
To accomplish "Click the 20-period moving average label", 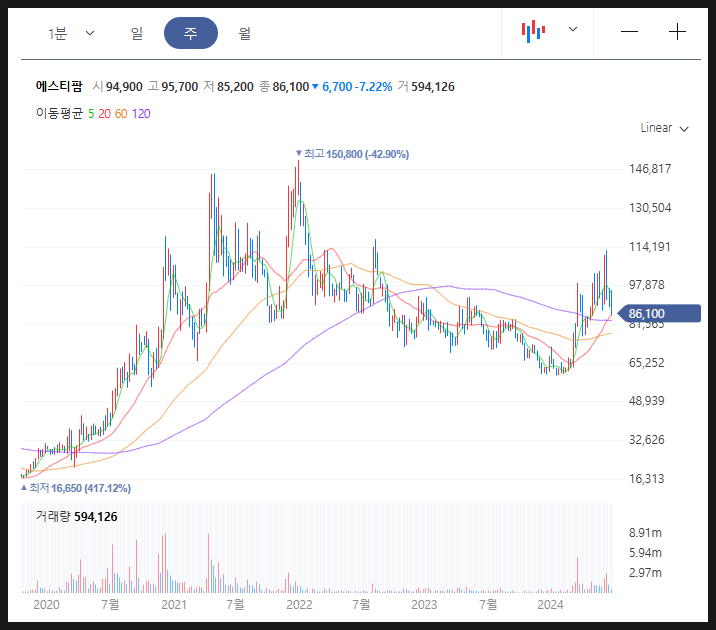I will coord(105,114).
